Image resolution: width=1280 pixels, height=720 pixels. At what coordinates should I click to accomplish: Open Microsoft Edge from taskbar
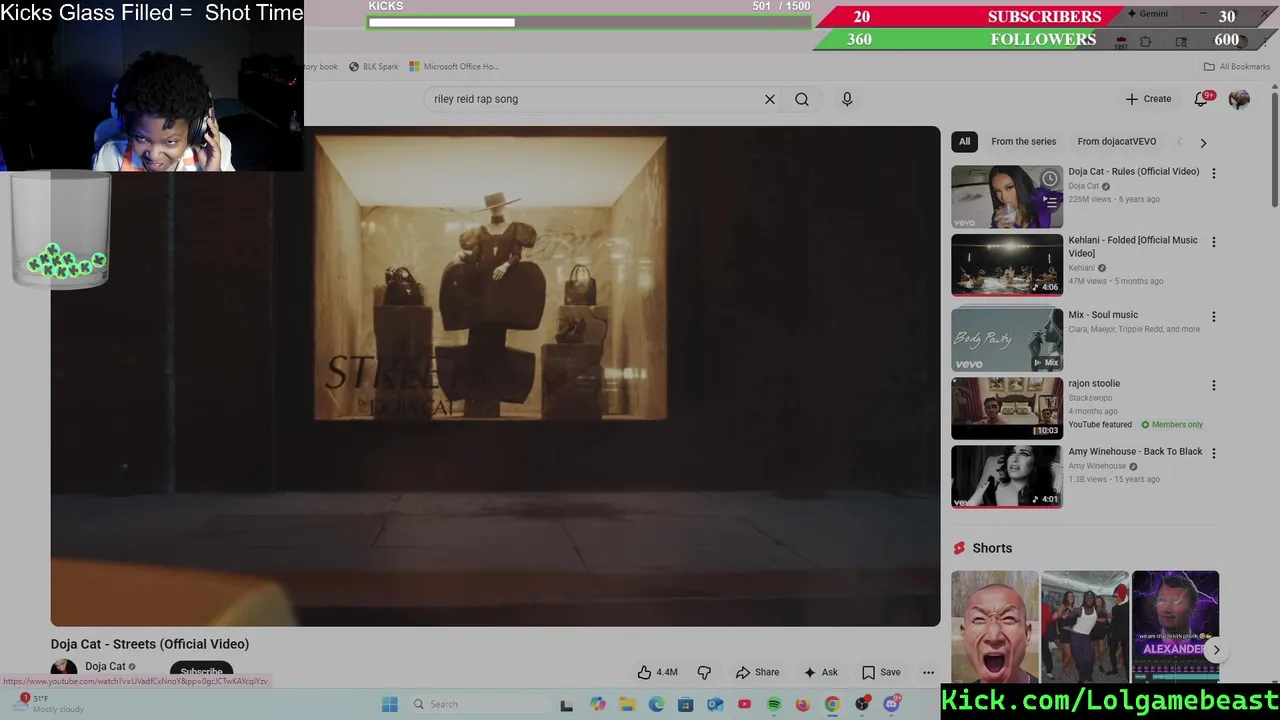click(x=656, y=704)
